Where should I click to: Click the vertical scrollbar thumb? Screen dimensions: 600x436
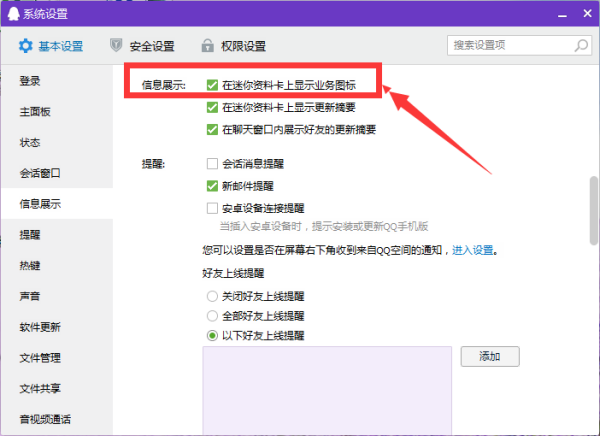(x=593, y=210)
